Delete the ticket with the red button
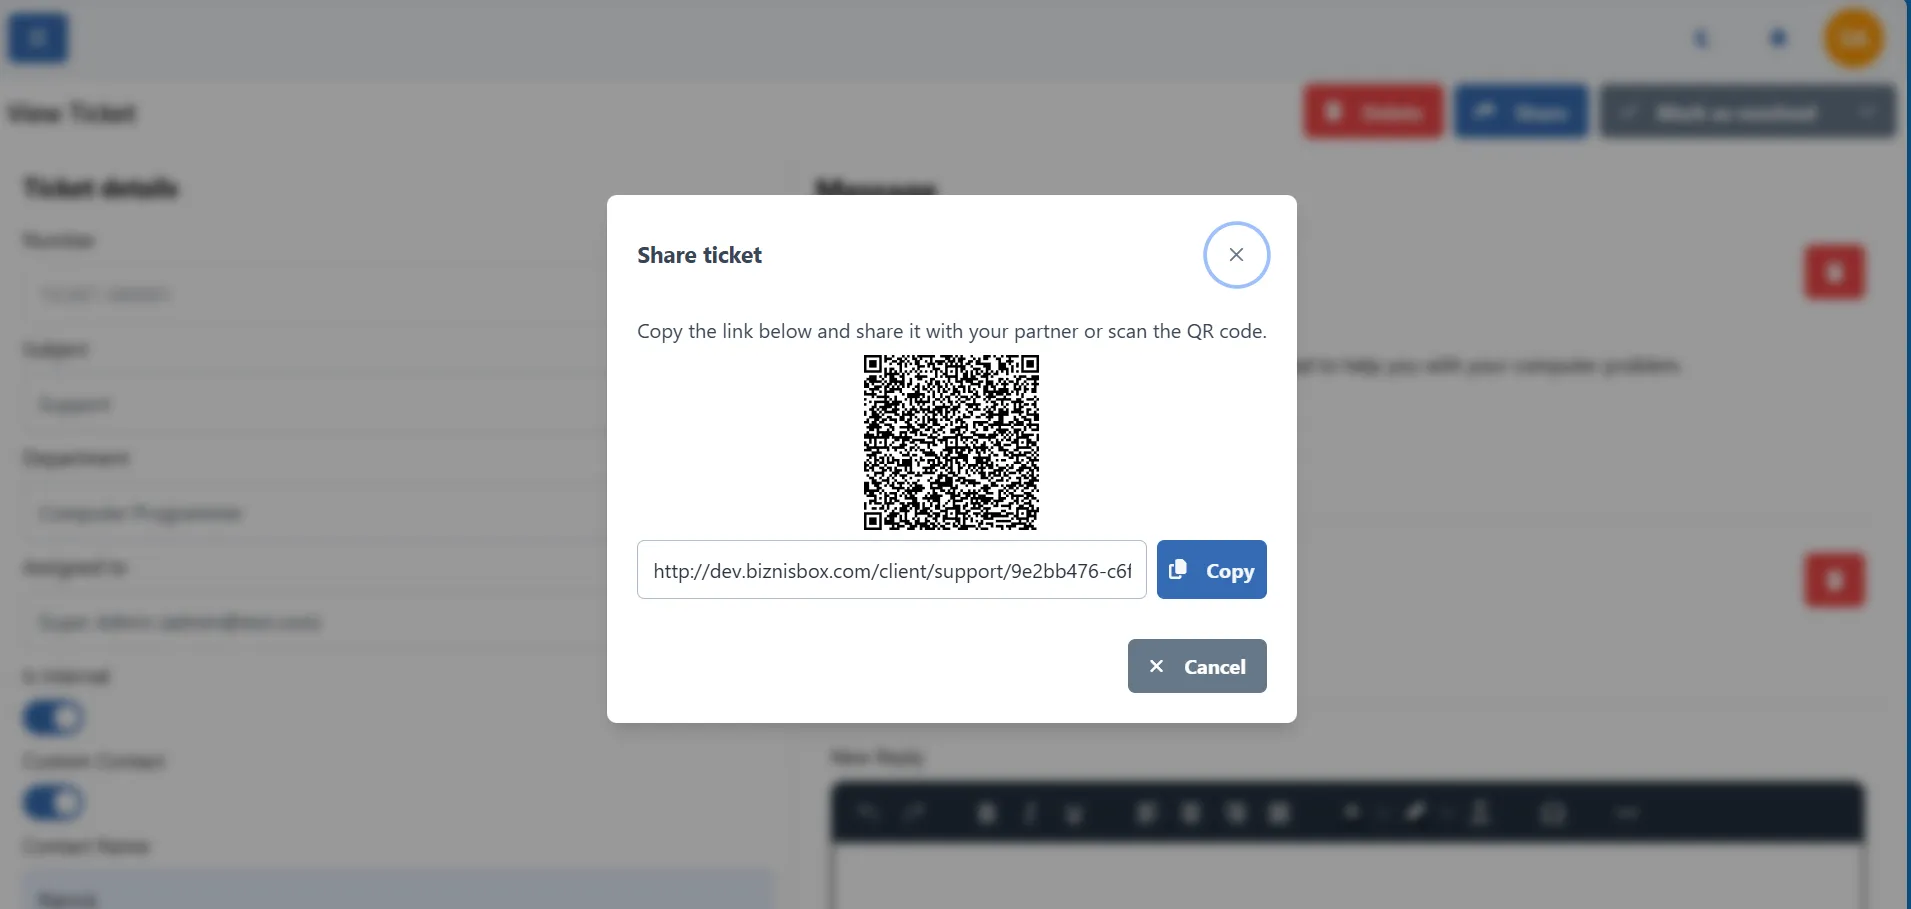Viewport: 1911px width, 909px height. point(1373,111)
